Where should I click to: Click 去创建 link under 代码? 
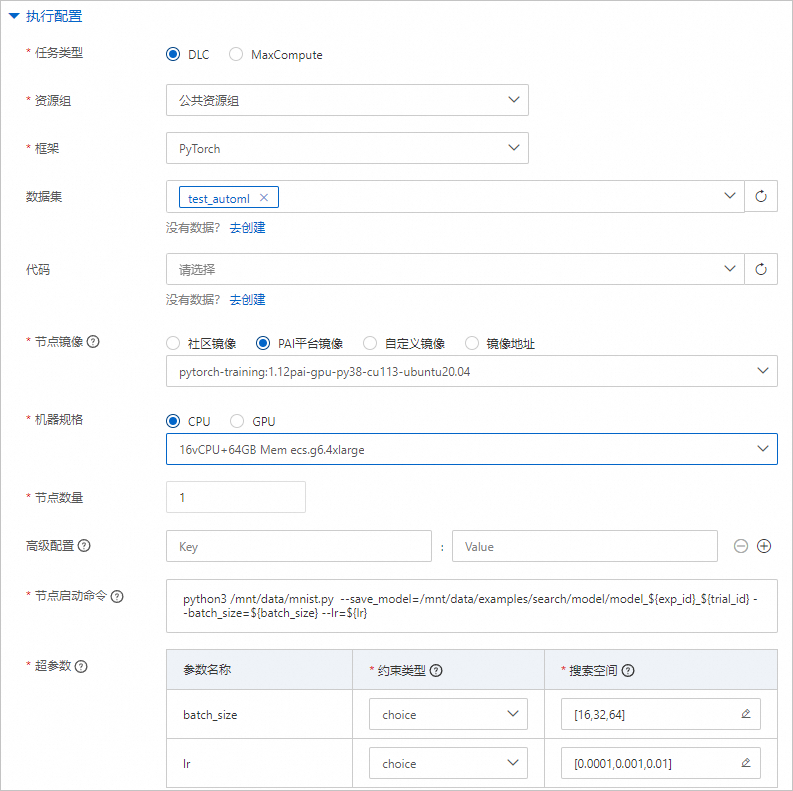[x=247, y=300]
